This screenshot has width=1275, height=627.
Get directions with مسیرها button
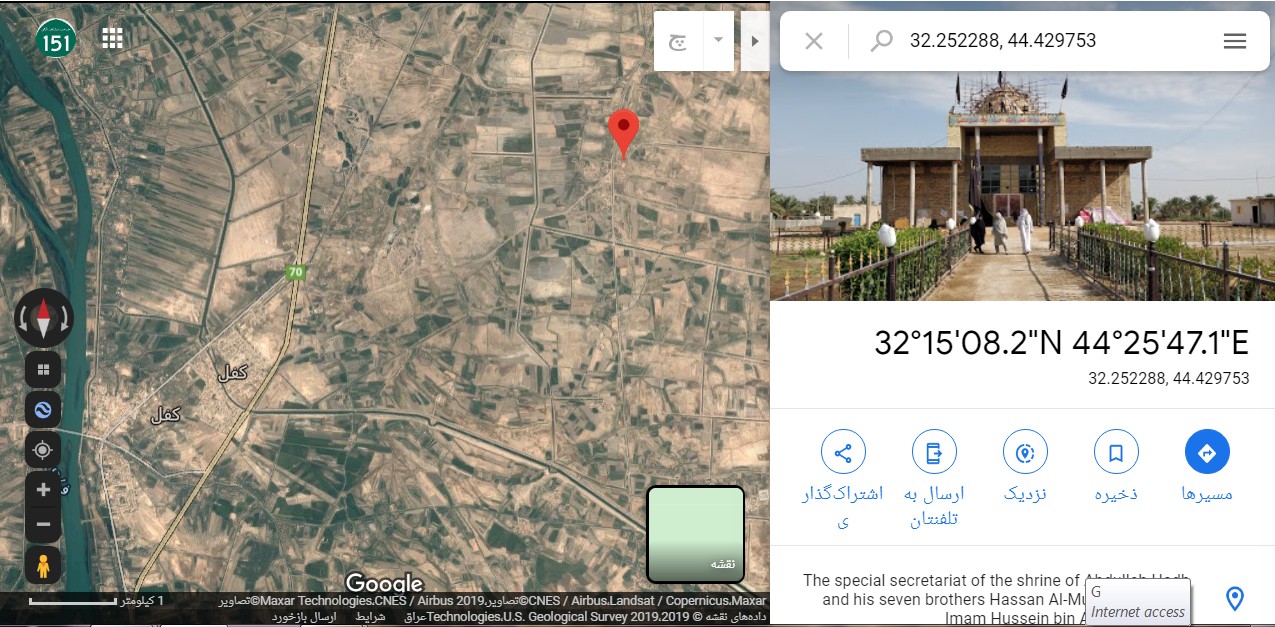point(1207,466)
